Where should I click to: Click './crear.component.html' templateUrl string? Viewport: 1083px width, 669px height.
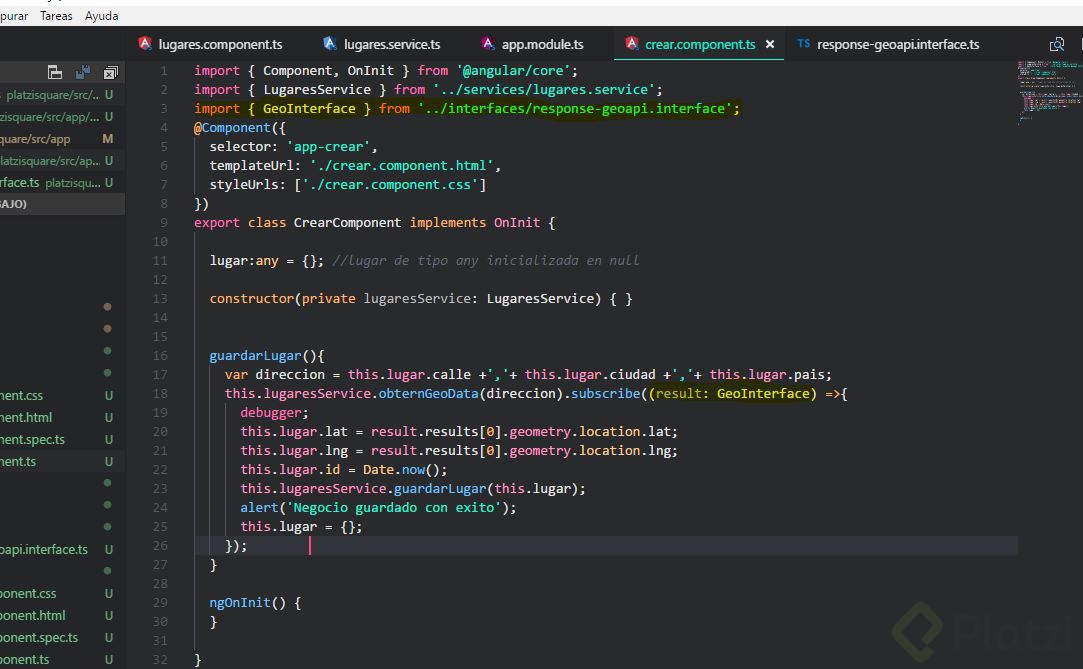pyautogui.click(x=401, y=166)
